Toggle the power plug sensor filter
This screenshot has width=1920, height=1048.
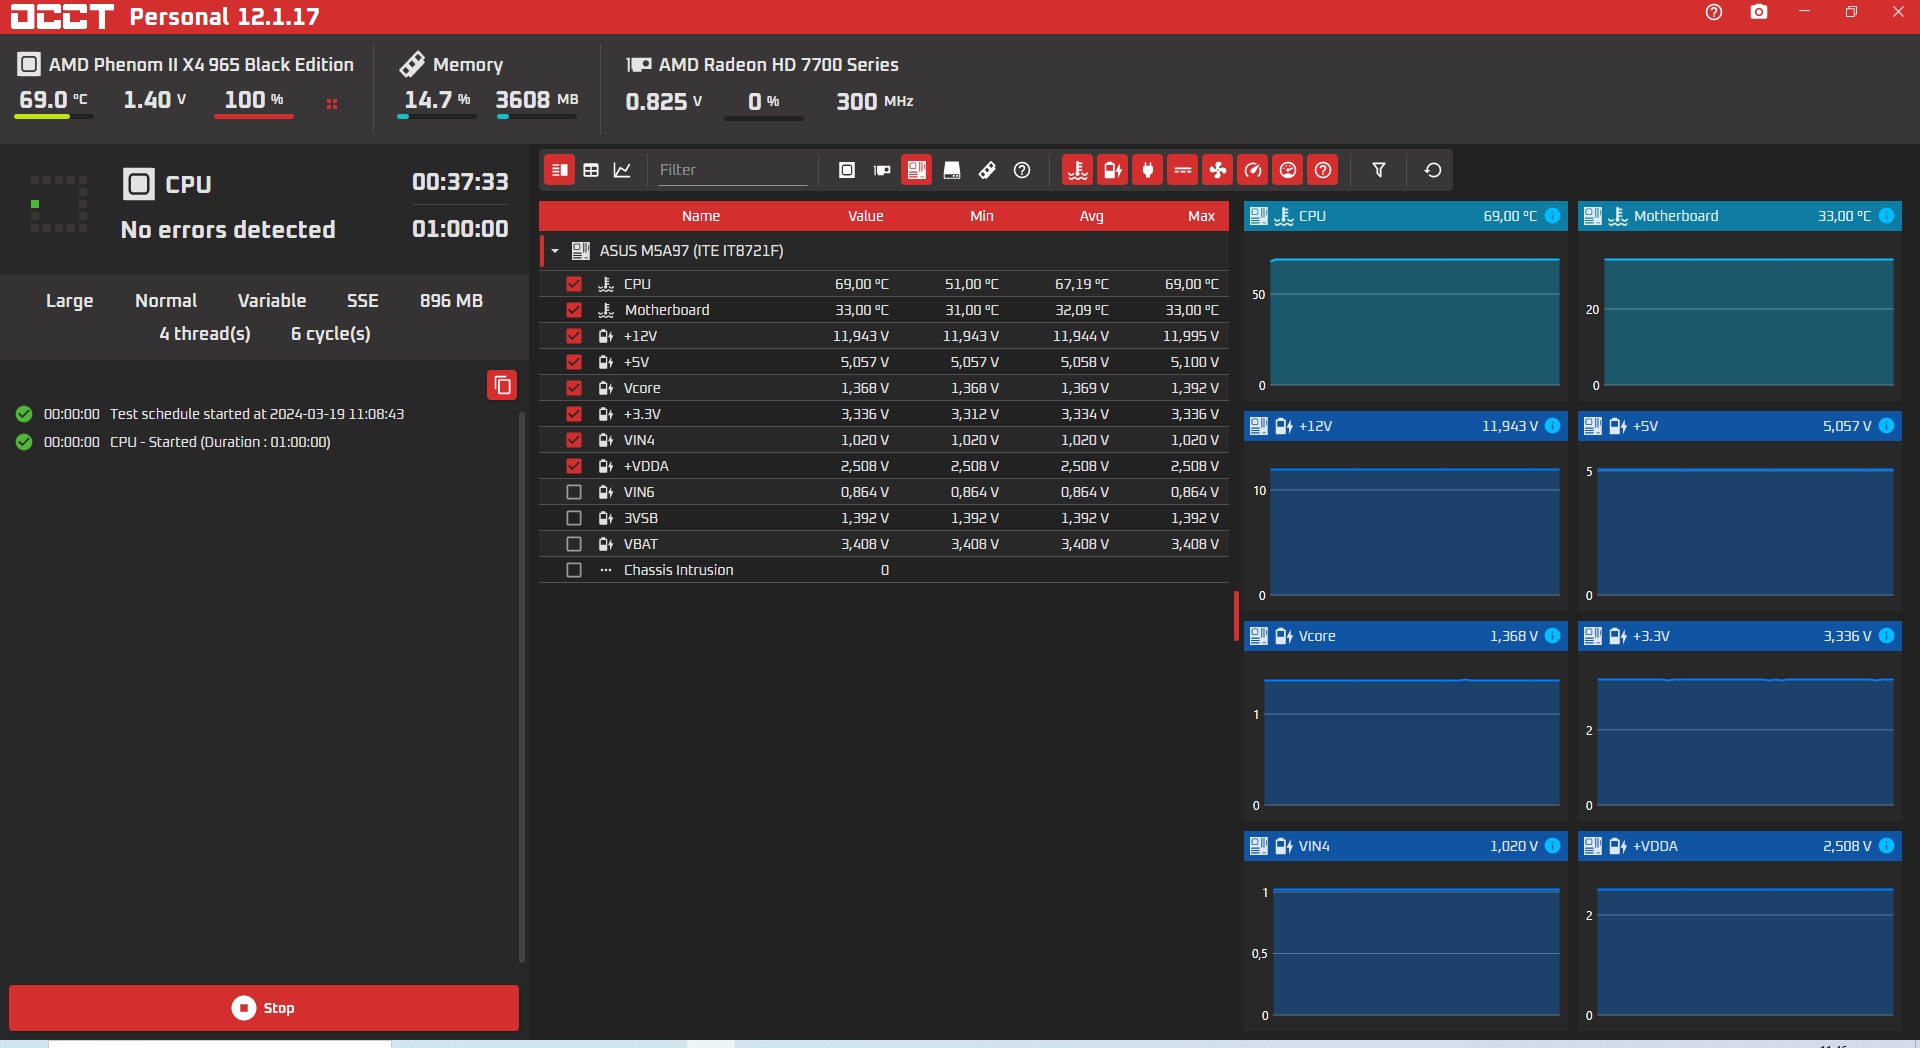(x=1148, y=170)
